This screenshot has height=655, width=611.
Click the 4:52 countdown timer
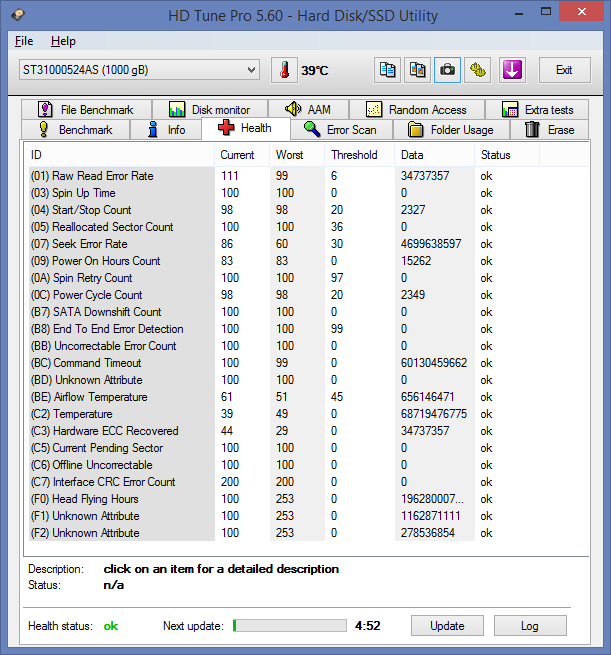pos(368,625)
